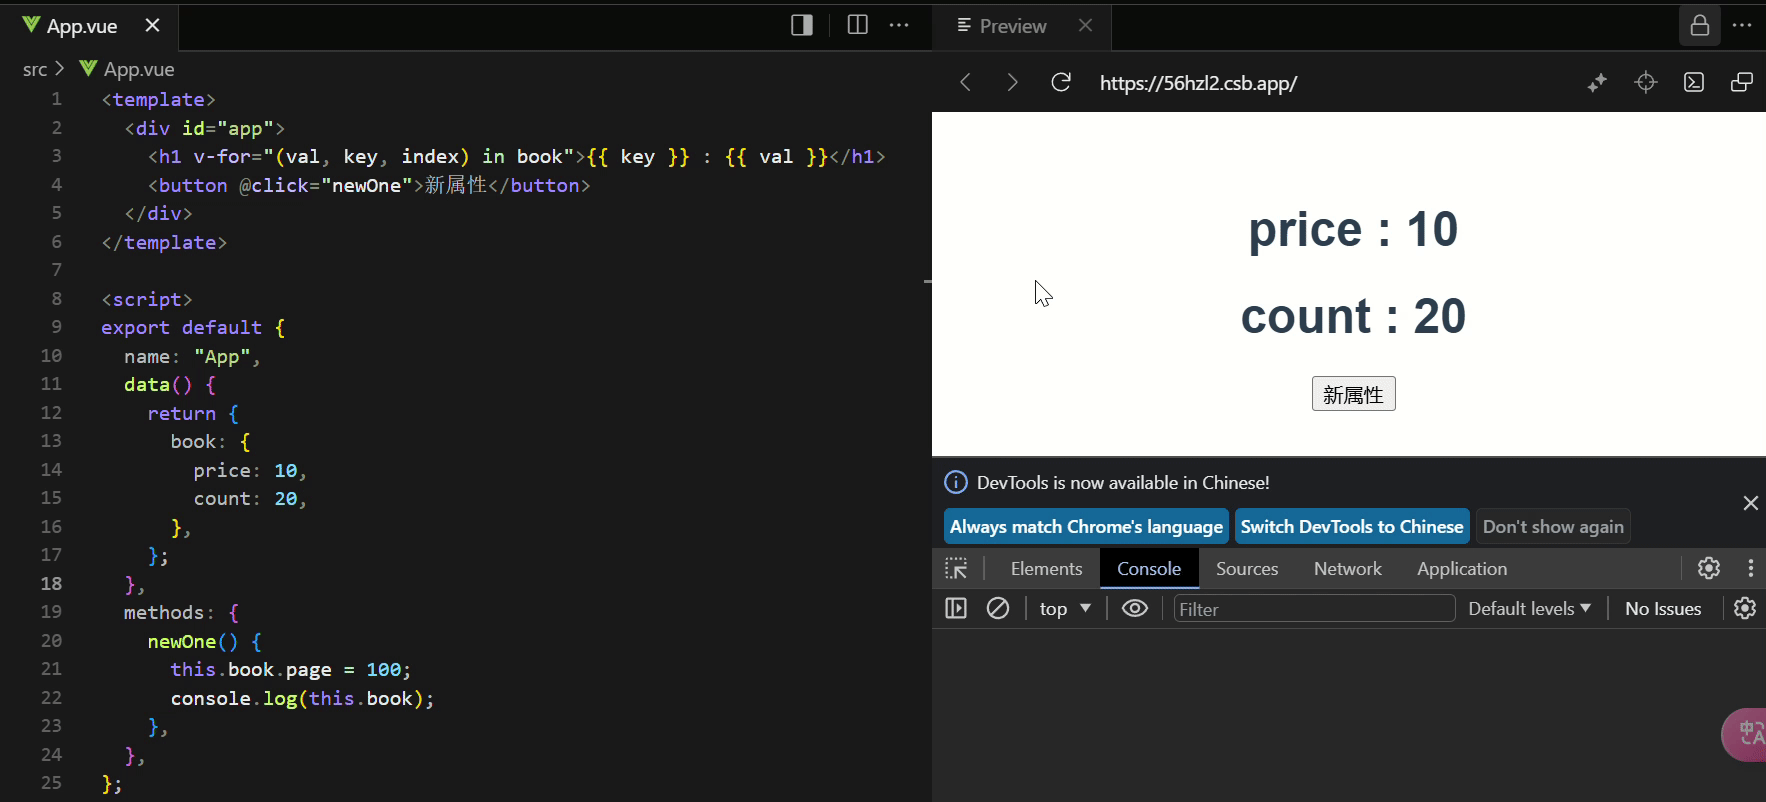This screenshot has height=802, width=1766.
Task: Dismiss the DevTools language notification
Action: (x=1750, y=503)
